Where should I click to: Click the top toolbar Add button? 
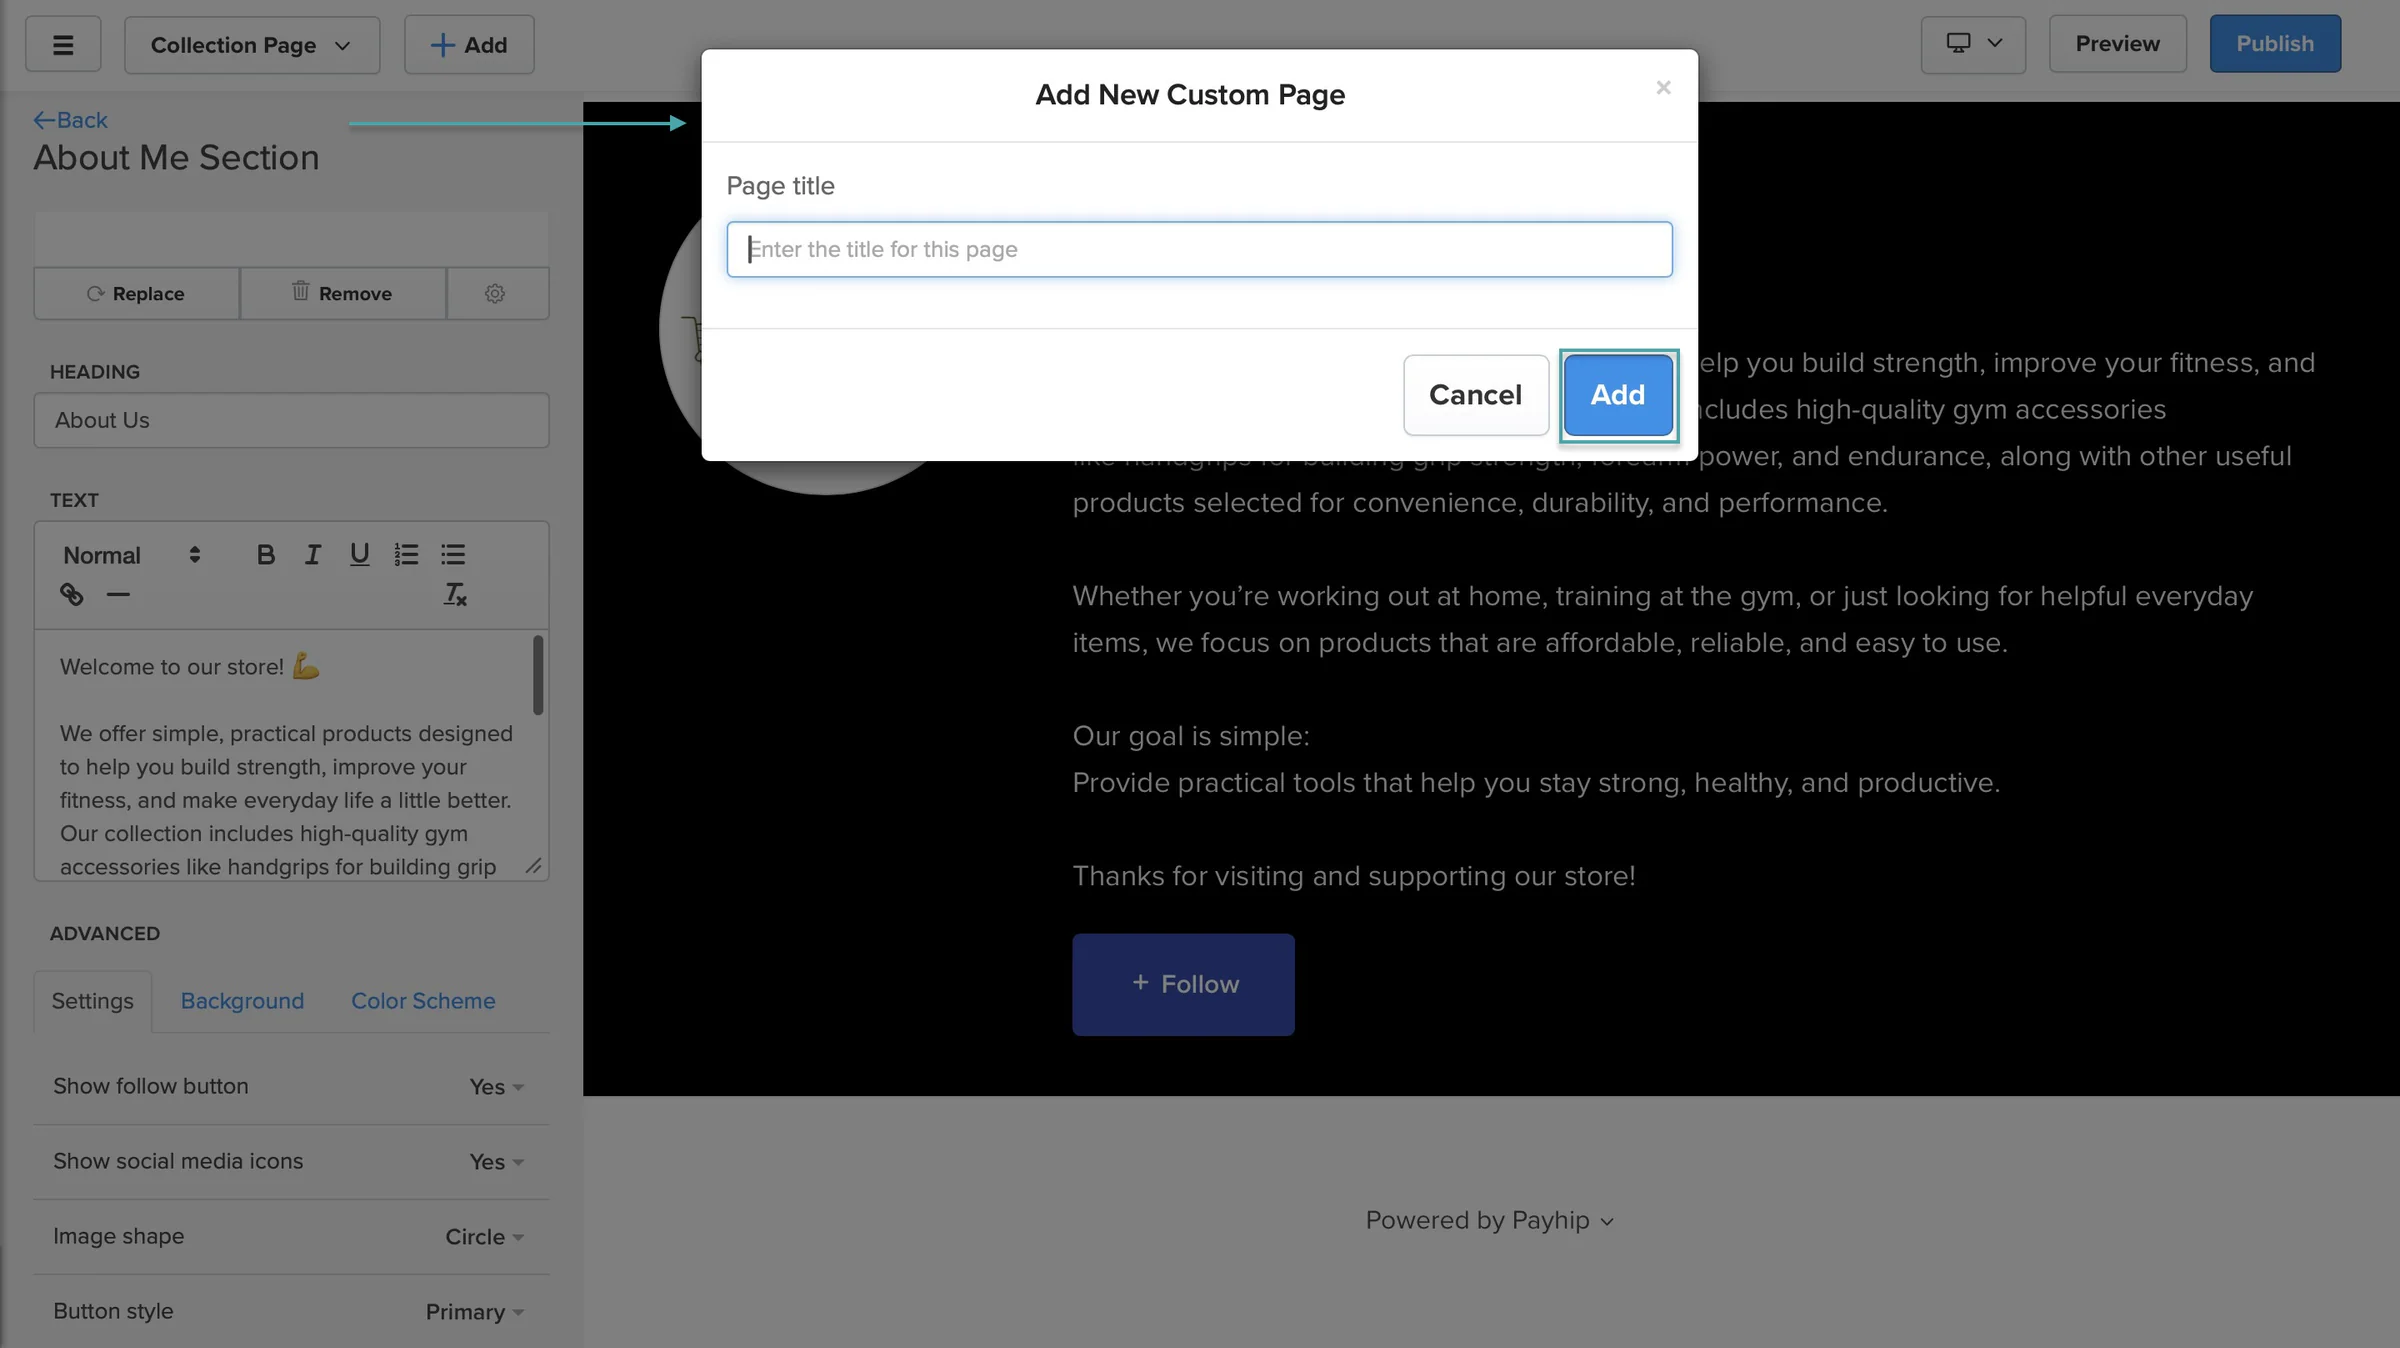point(469,44)
